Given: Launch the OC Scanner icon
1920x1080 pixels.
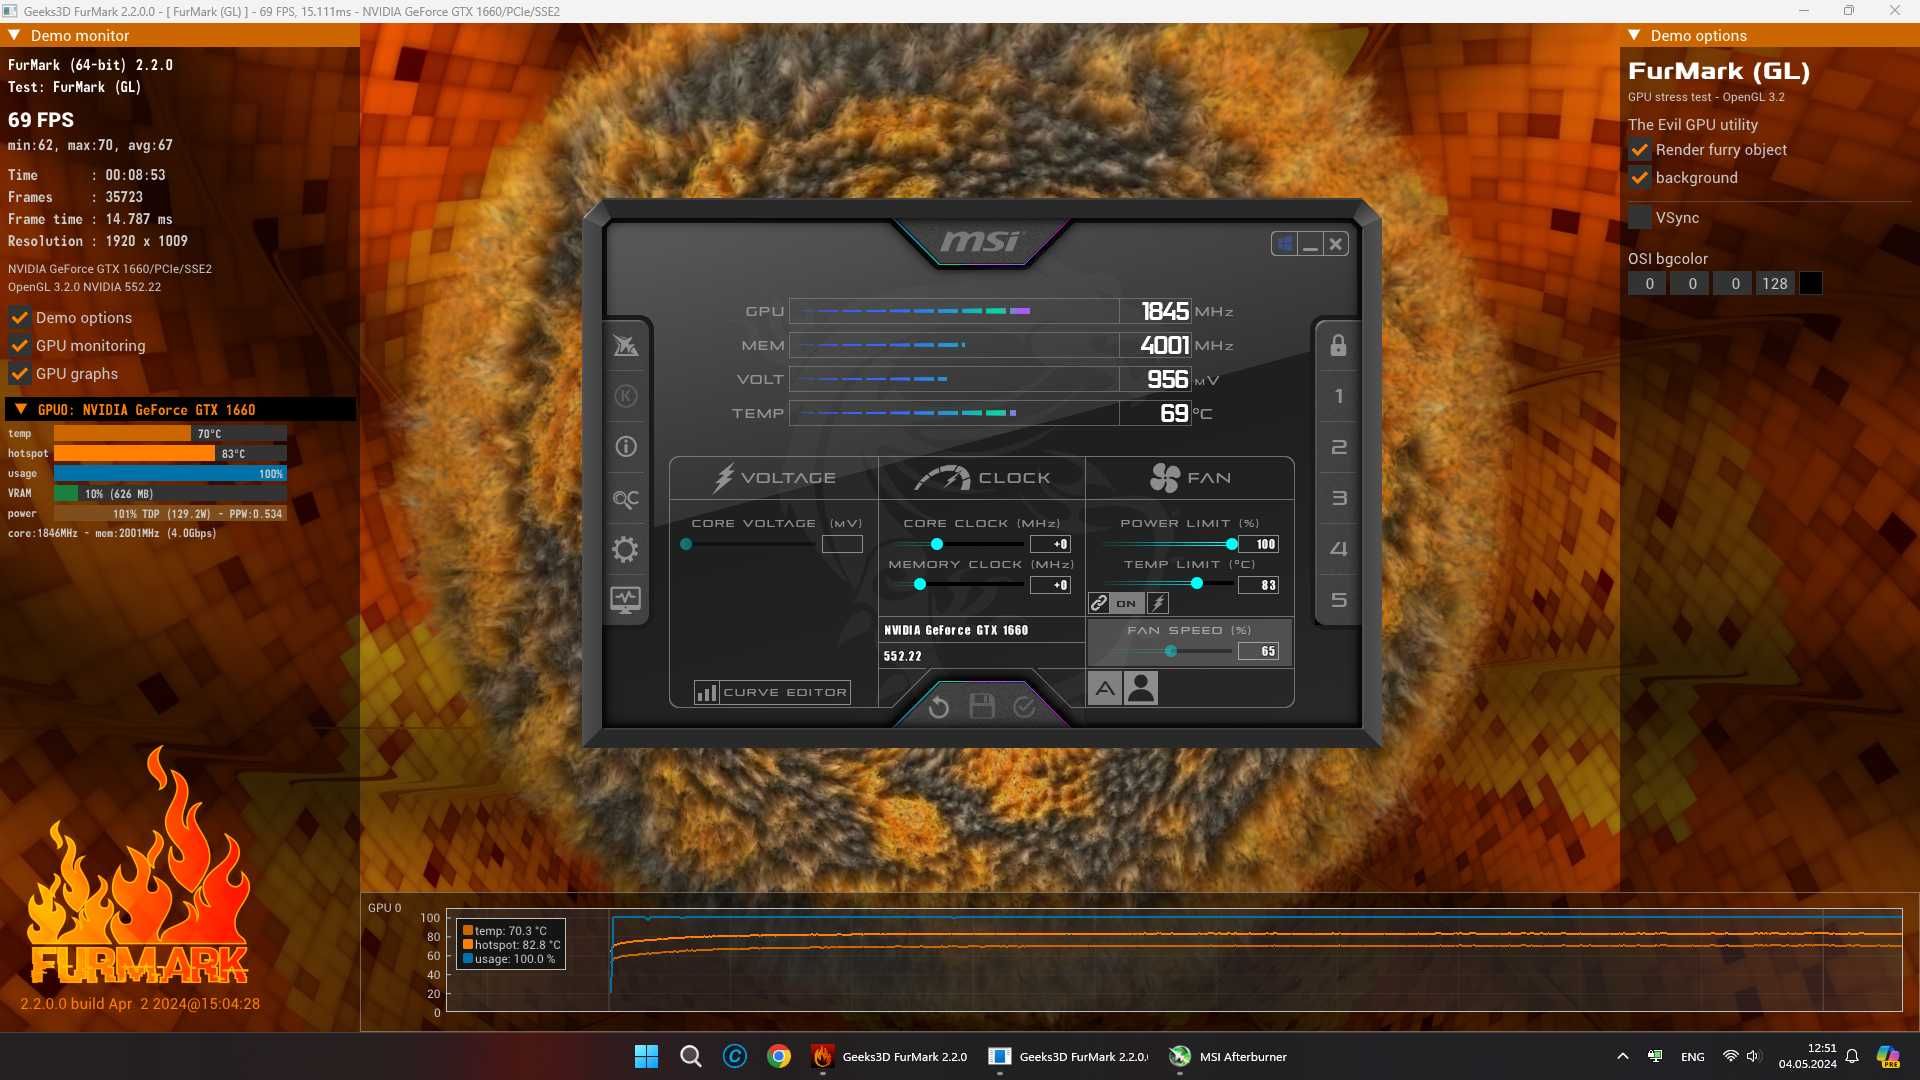Looking at the screenshot, I should (626, 498).
